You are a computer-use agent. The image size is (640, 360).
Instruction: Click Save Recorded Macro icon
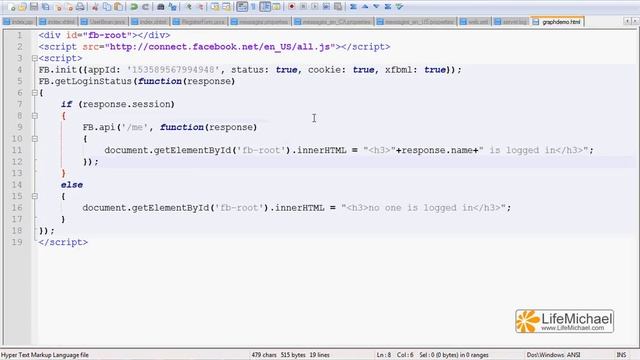(338, 7)
